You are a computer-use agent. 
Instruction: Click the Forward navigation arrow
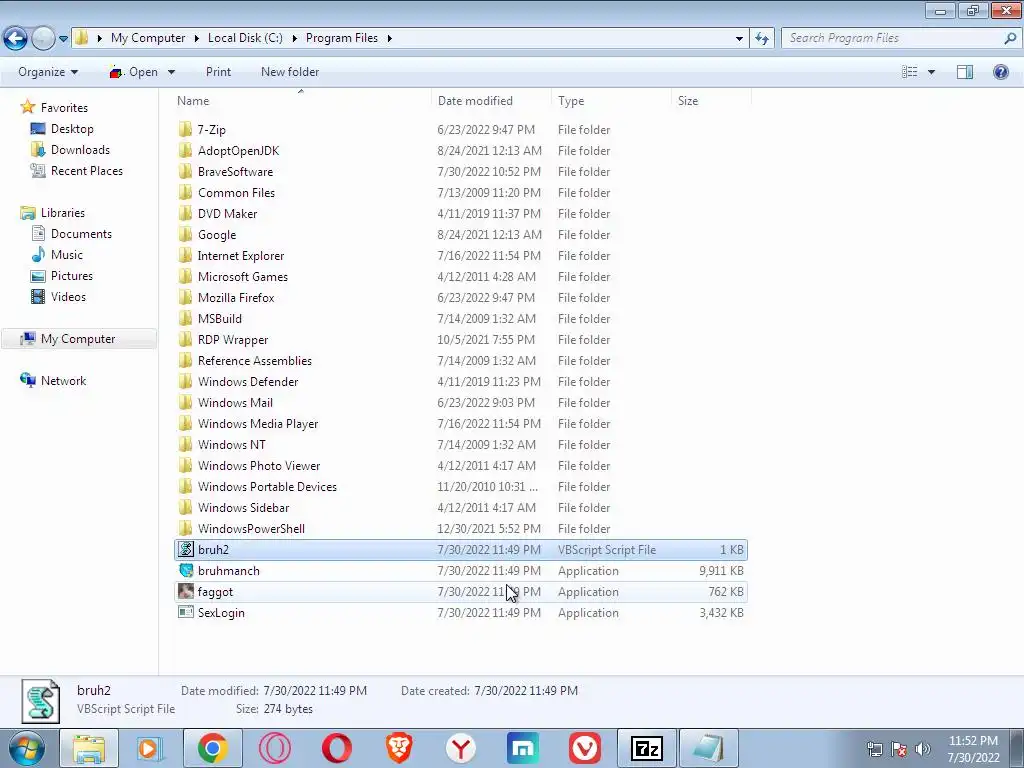43,38
